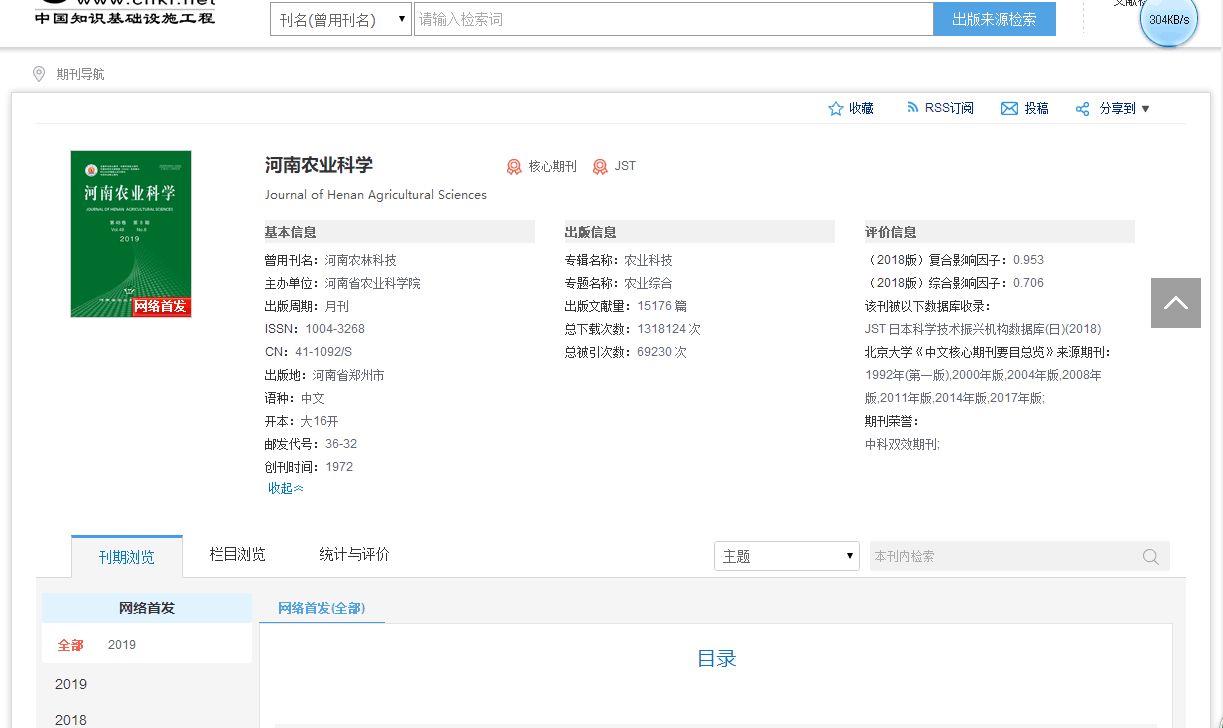The image size is (1223, 728).
Task: Click the 请输入检索词 search input box
Action: tap(673, 19)
